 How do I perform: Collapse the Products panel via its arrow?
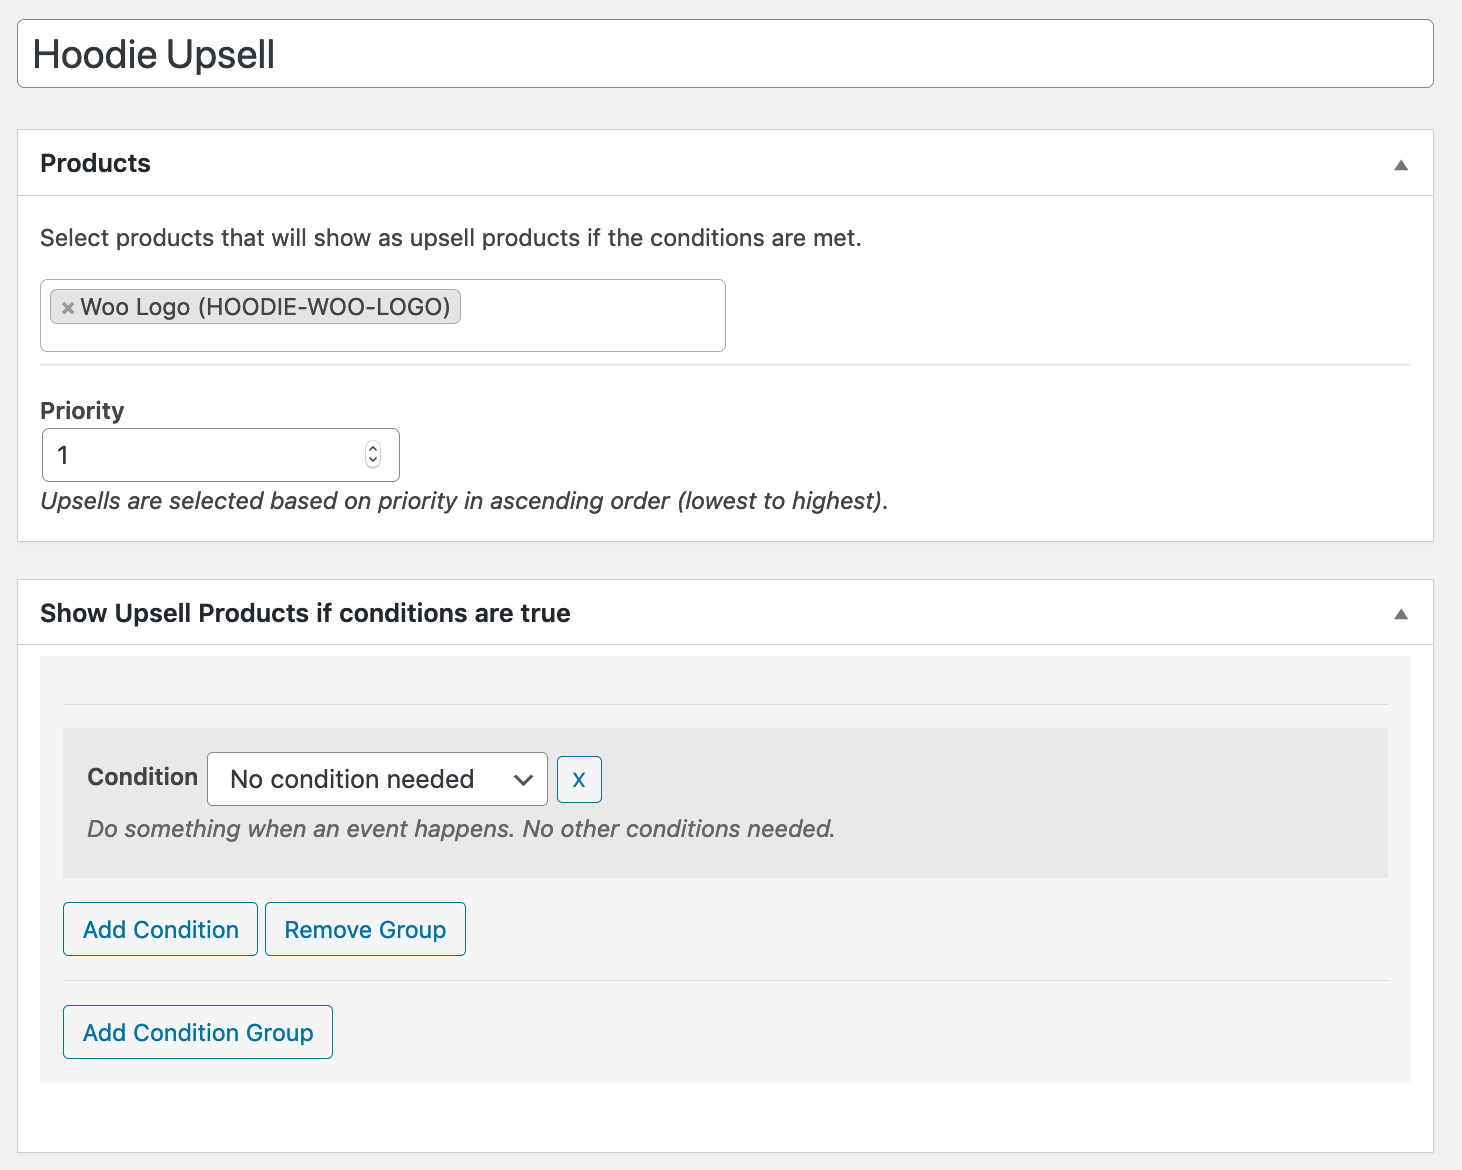point(1401,163)
